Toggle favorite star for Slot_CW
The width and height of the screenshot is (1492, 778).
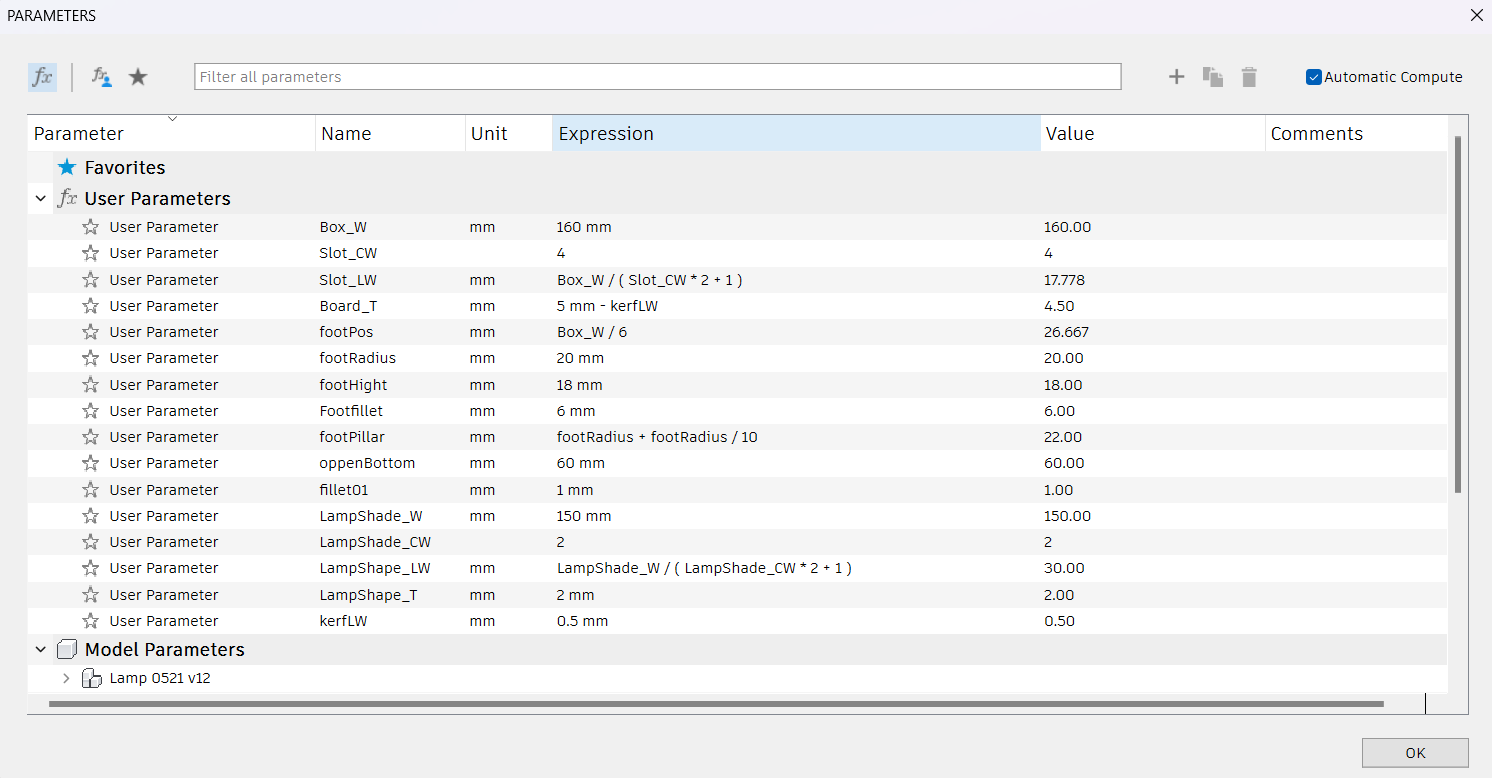click(91, 253)
